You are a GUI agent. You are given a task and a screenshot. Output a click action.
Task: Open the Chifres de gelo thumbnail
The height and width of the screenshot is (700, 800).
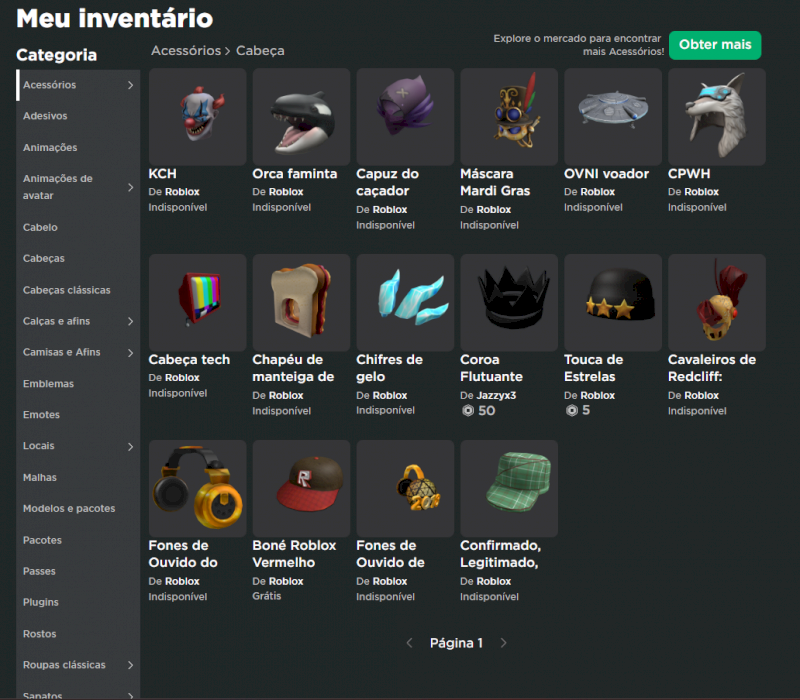tap(405, 302)
